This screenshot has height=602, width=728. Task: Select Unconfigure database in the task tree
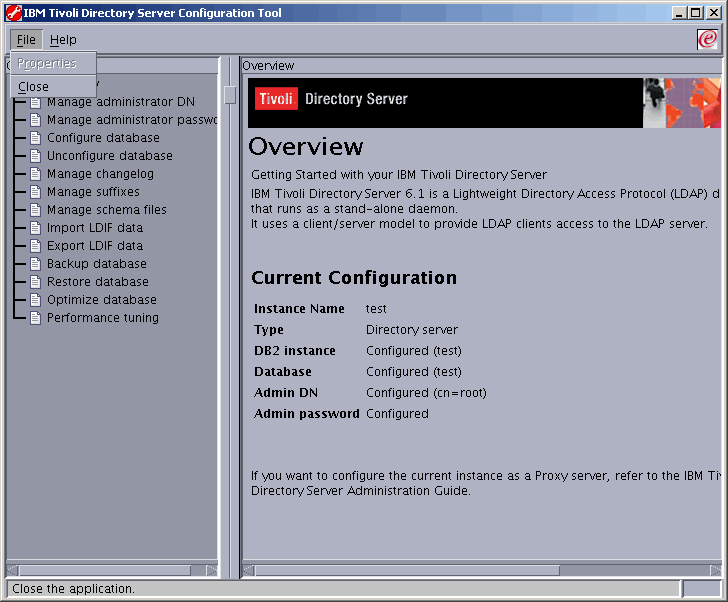pos(109,156)
